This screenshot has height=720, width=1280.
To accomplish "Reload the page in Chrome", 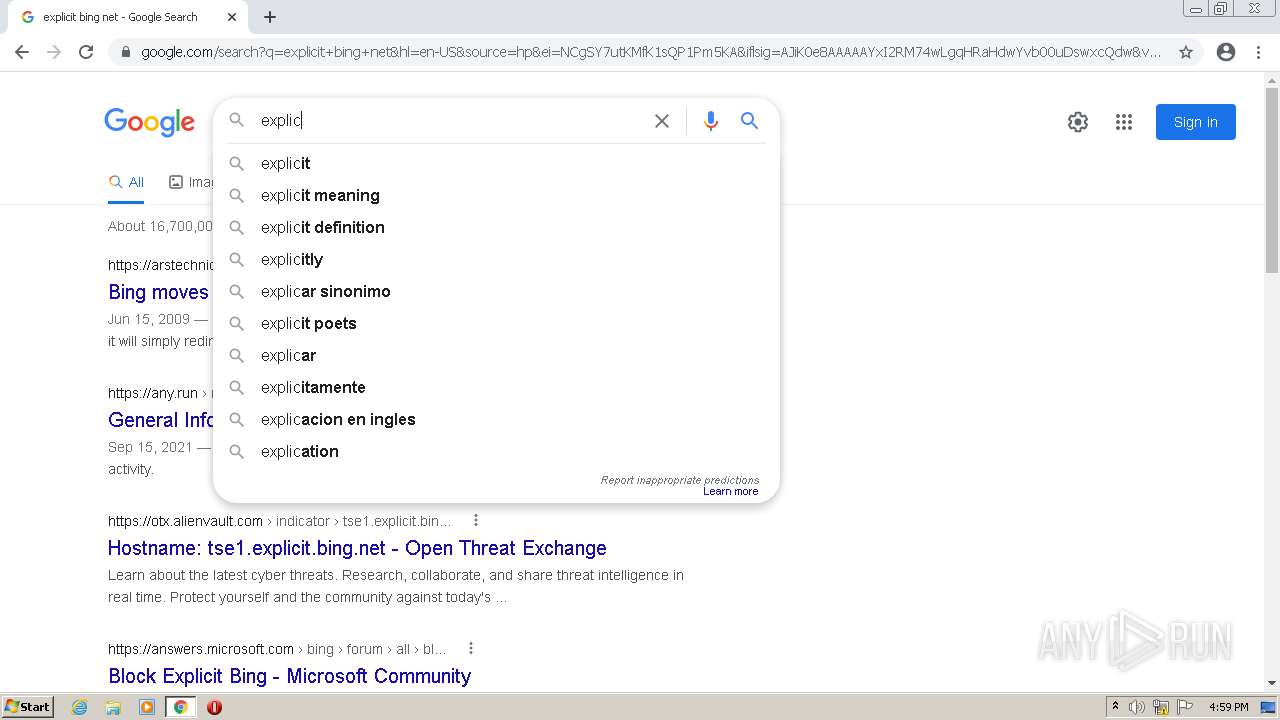I will (x=86, y=52).
